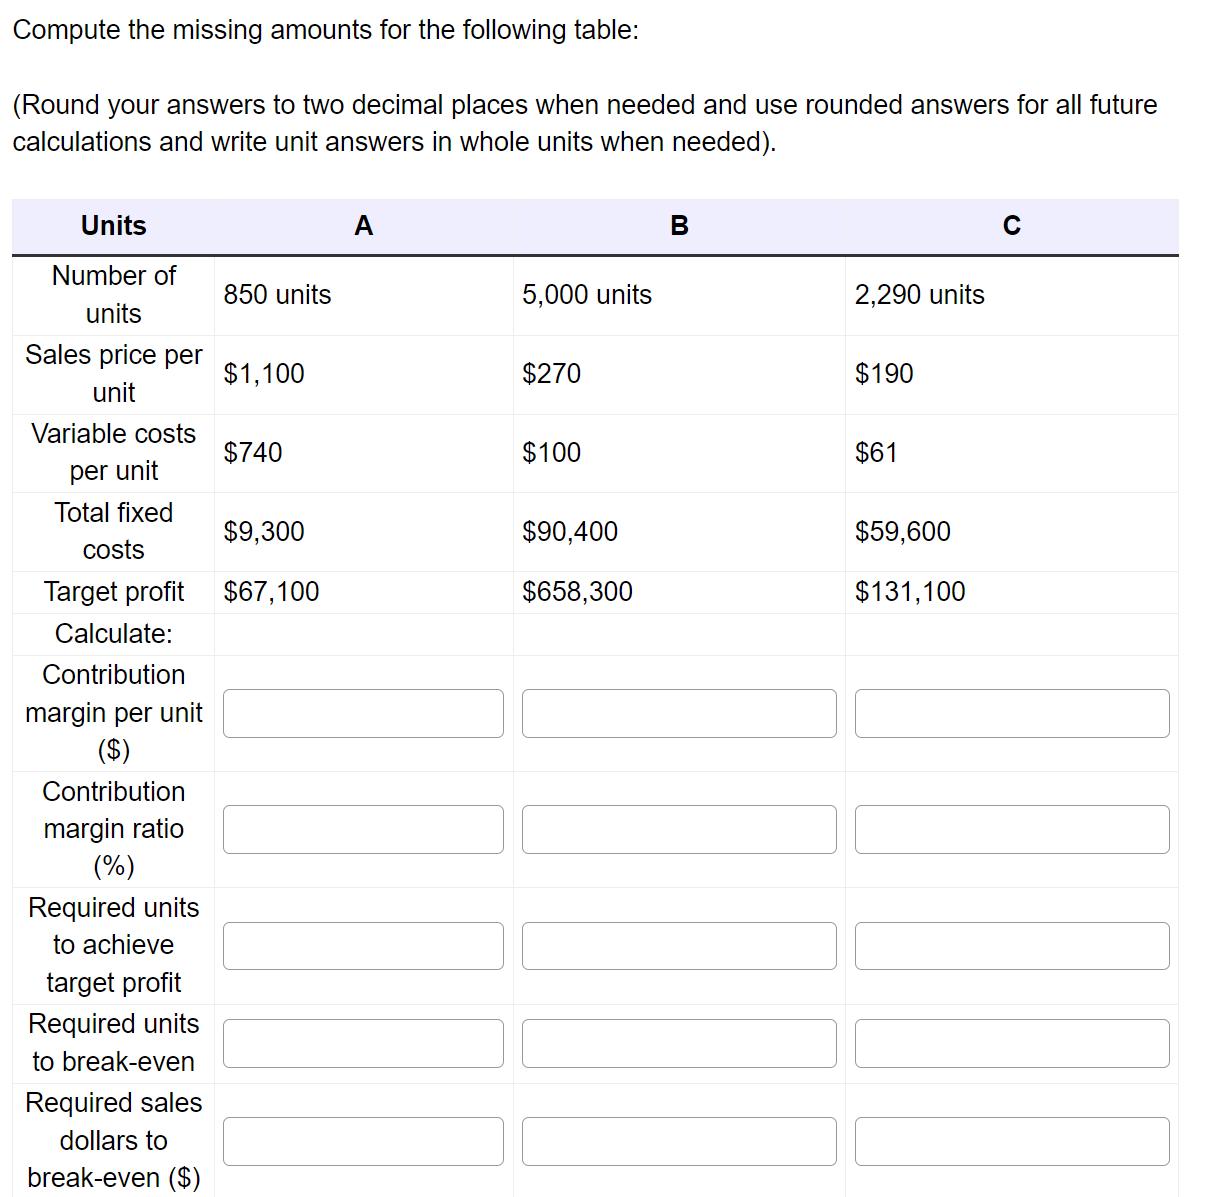Click the break-even sales dollars field for B
The width and height of the screenshot is (1219, 1197).
(x=678, y=1140)
